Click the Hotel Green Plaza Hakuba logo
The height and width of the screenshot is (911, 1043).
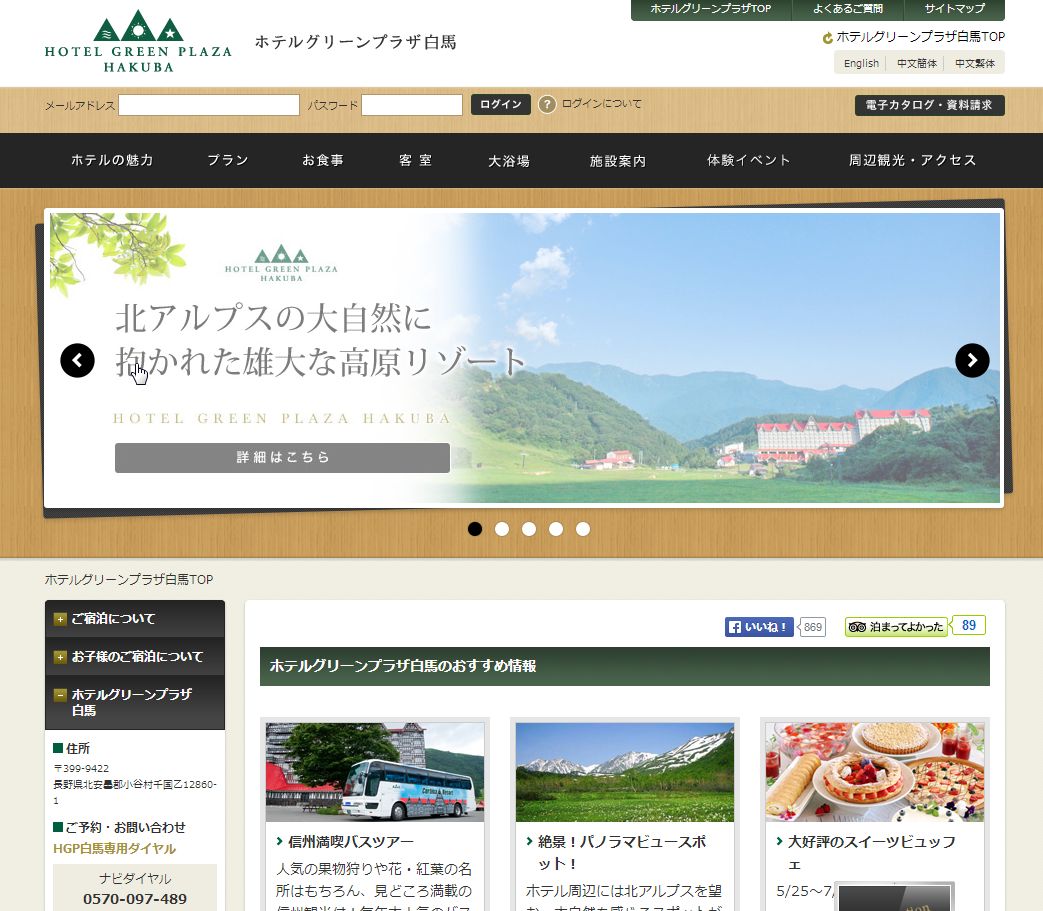click(x=138, y=45)
